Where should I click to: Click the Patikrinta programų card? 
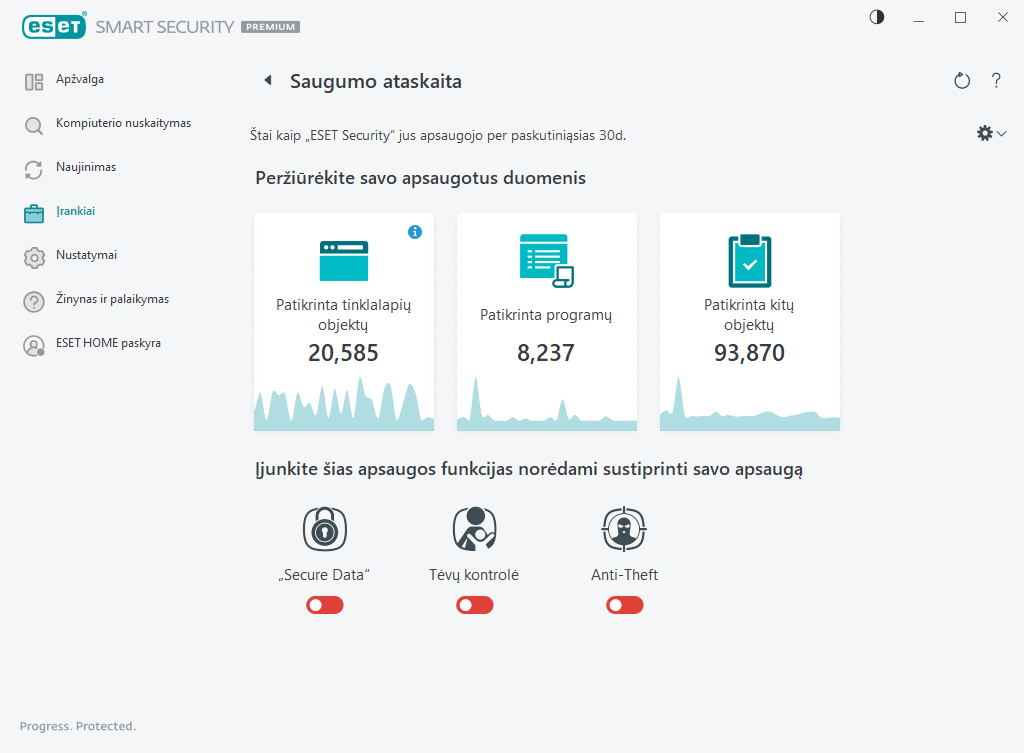[547, 321]
